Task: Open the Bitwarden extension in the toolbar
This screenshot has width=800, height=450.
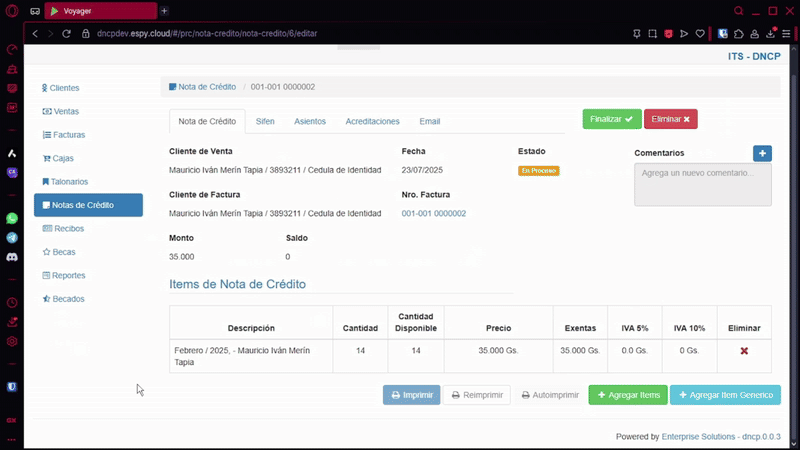Action: [723, 33]
